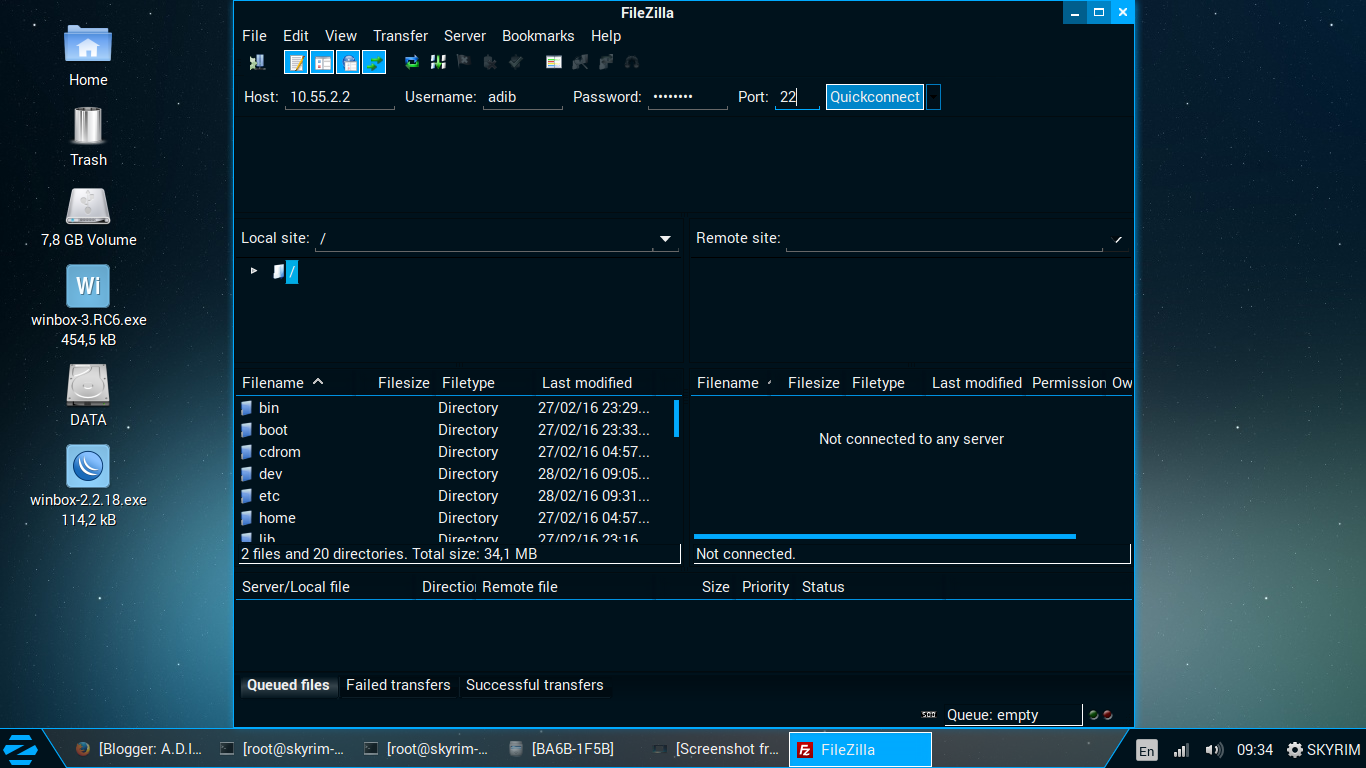Click the binoculars file search icon

(632, 62)
